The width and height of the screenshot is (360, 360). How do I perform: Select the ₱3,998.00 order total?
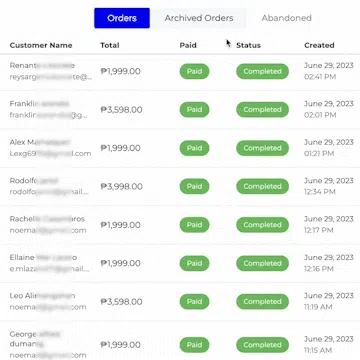[122, 186]
